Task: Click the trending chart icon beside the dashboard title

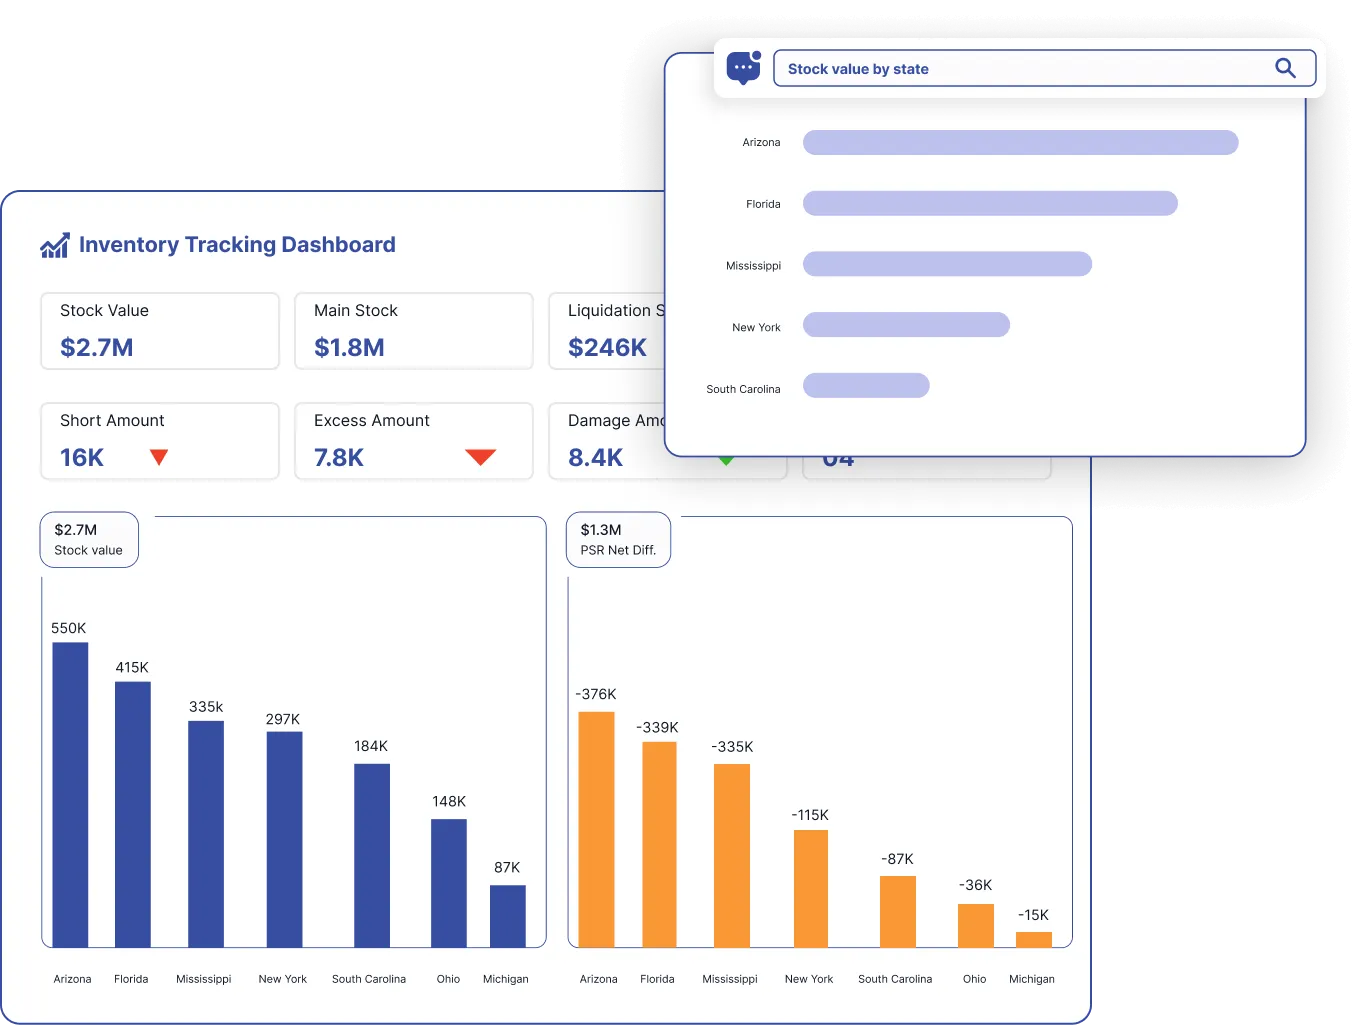Action: (54, 244)
